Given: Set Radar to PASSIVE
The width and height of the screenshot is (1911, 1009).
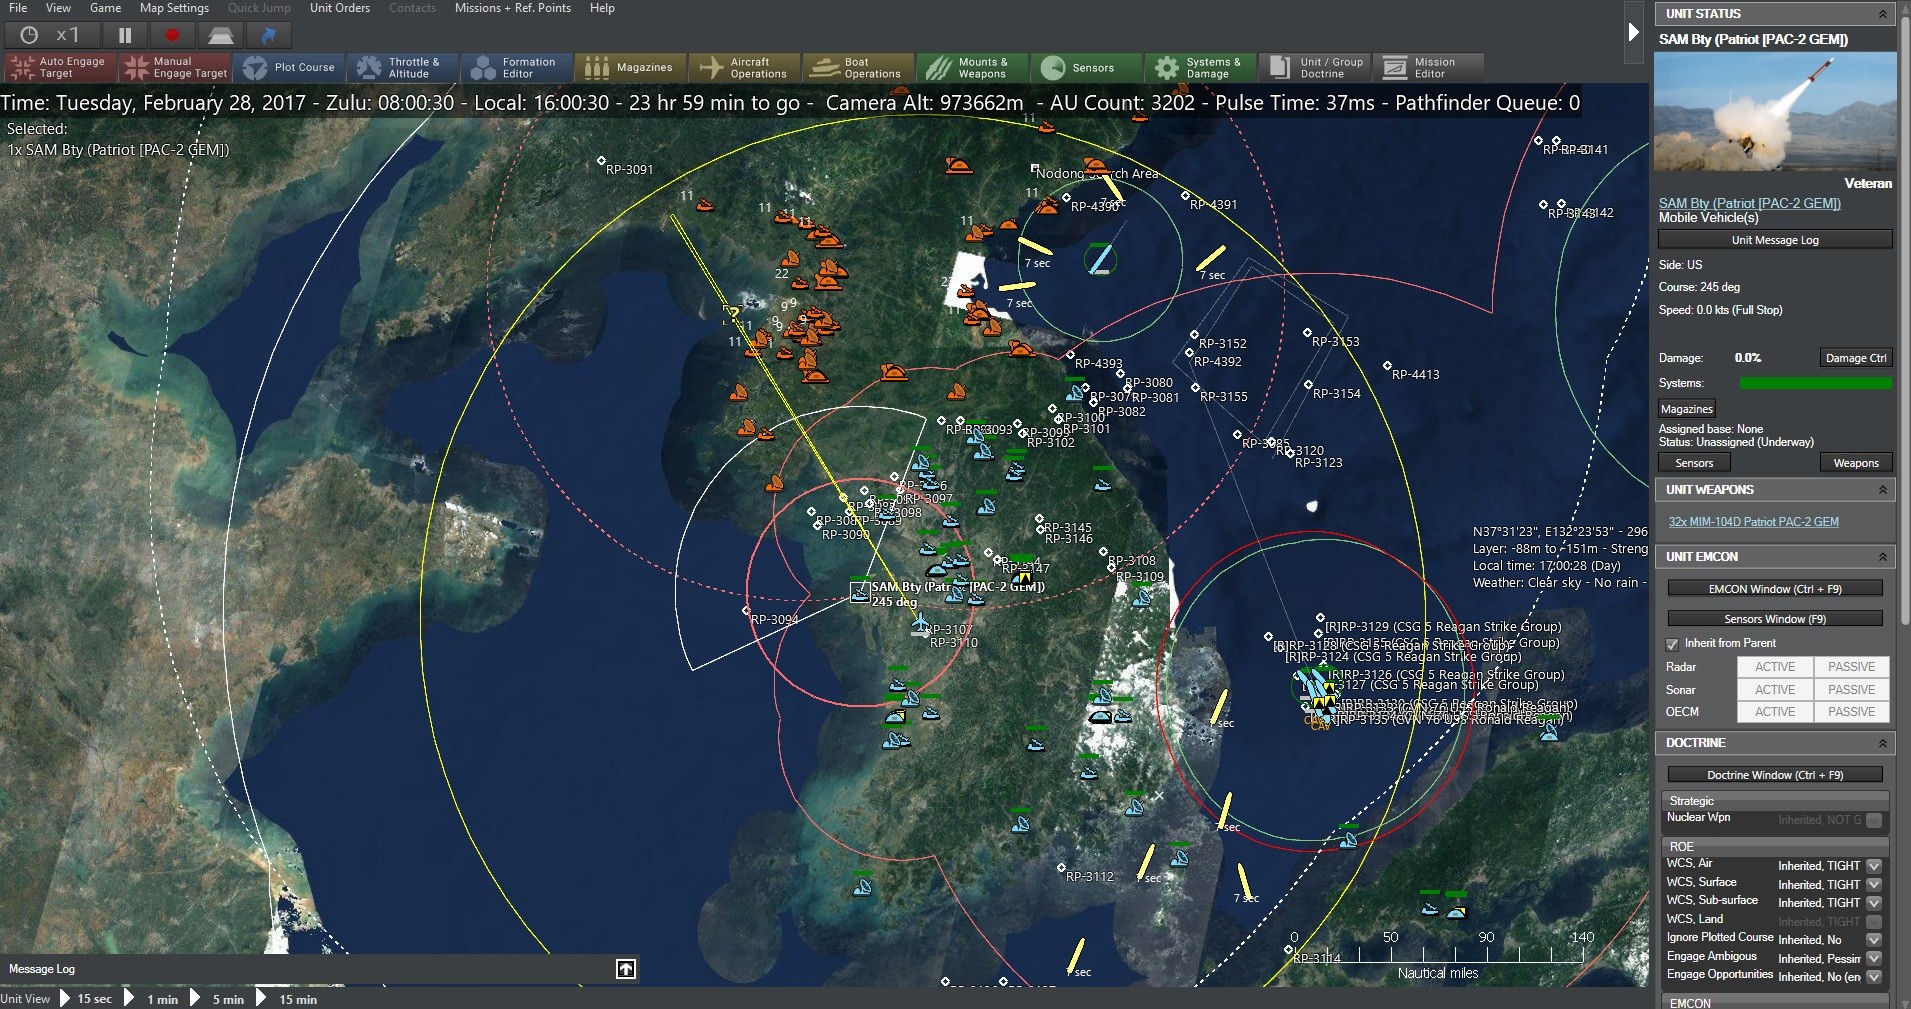Looking at the screenshot, I should 1851,666.
